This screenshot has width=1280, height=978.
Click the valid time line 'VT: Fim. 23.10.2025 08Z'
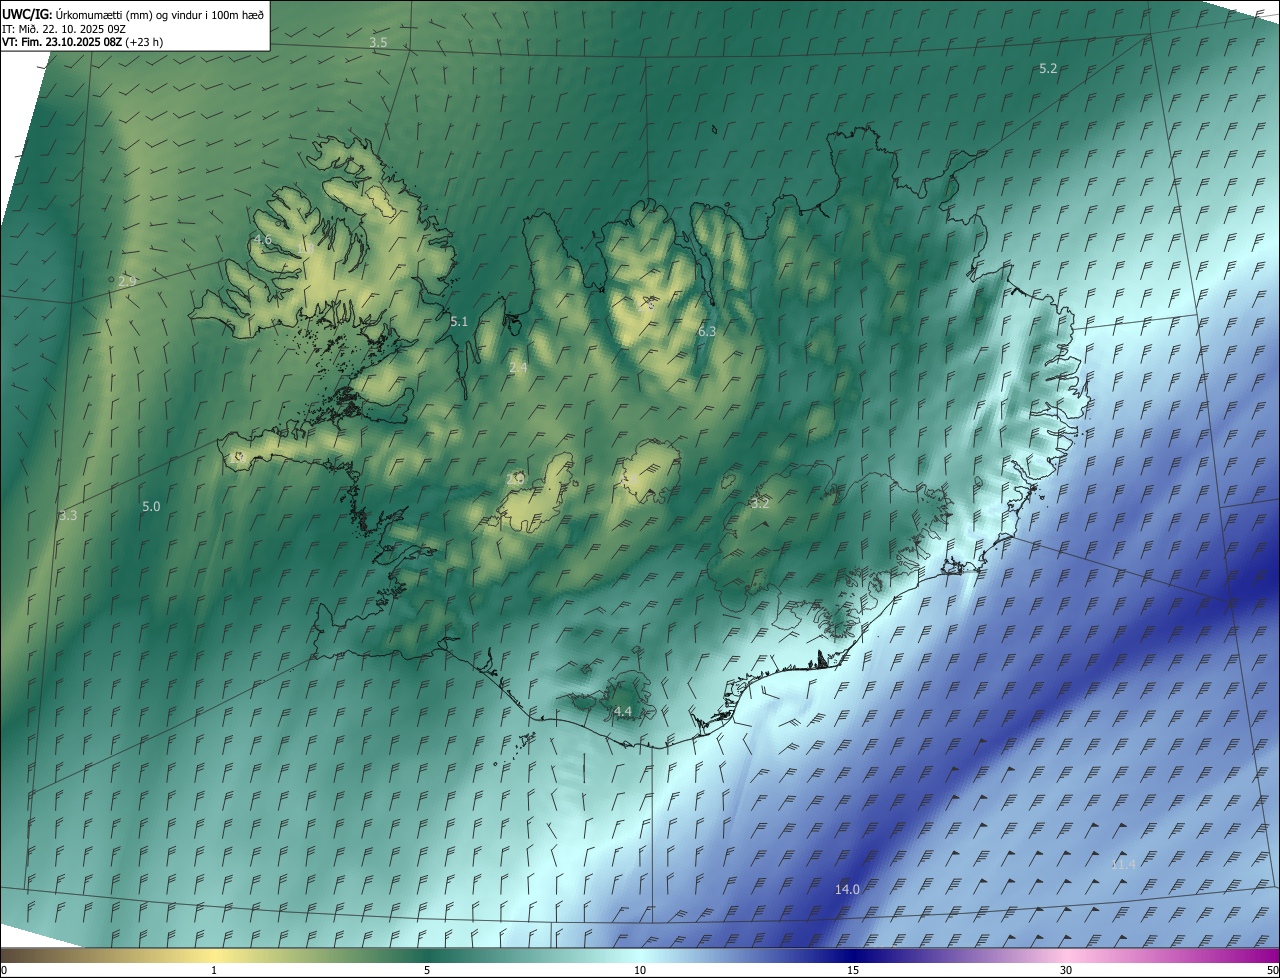(x=63, y=42)
